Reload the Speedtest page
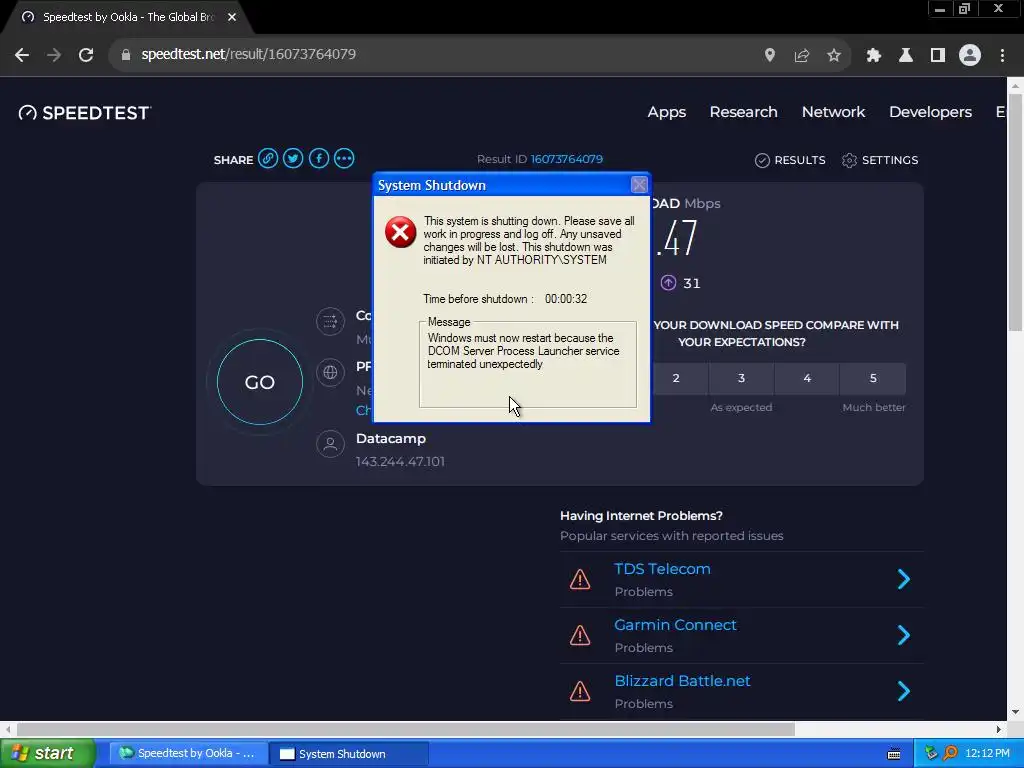Screen dimensions: 1024x768 86,55
